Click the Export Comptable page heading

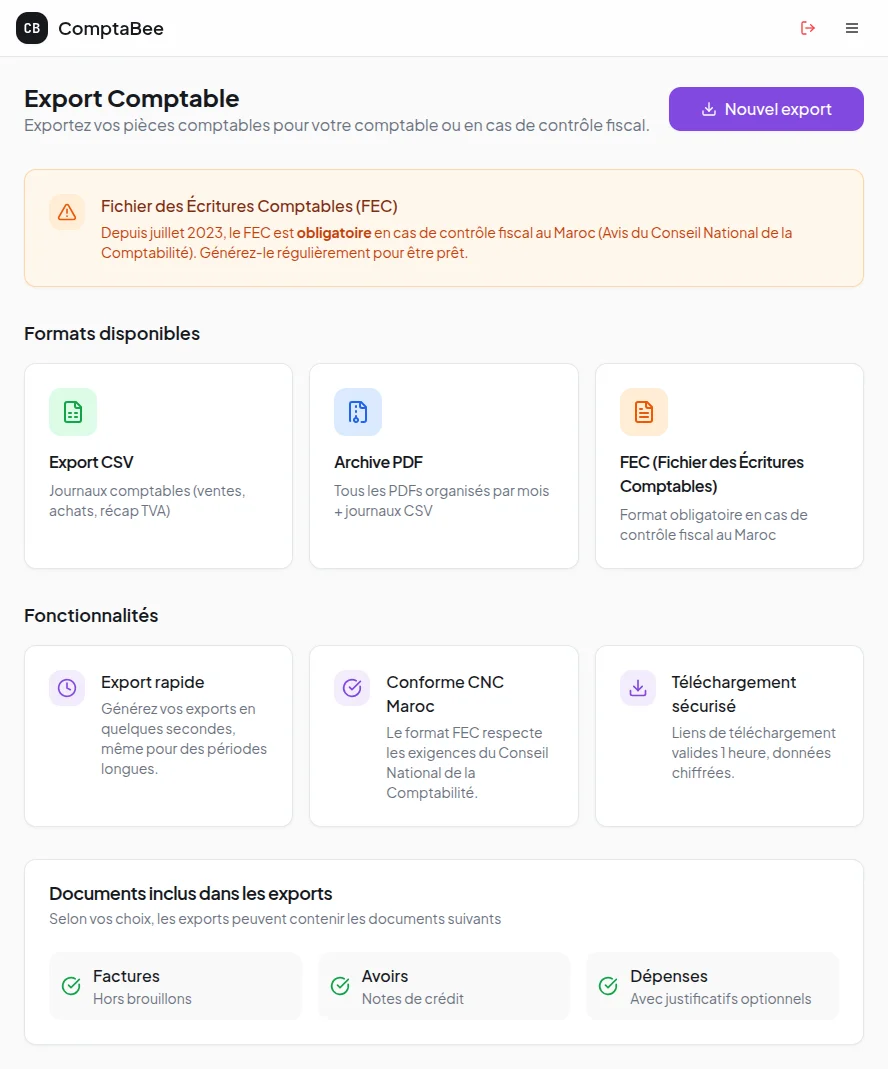tap(132, 99)
